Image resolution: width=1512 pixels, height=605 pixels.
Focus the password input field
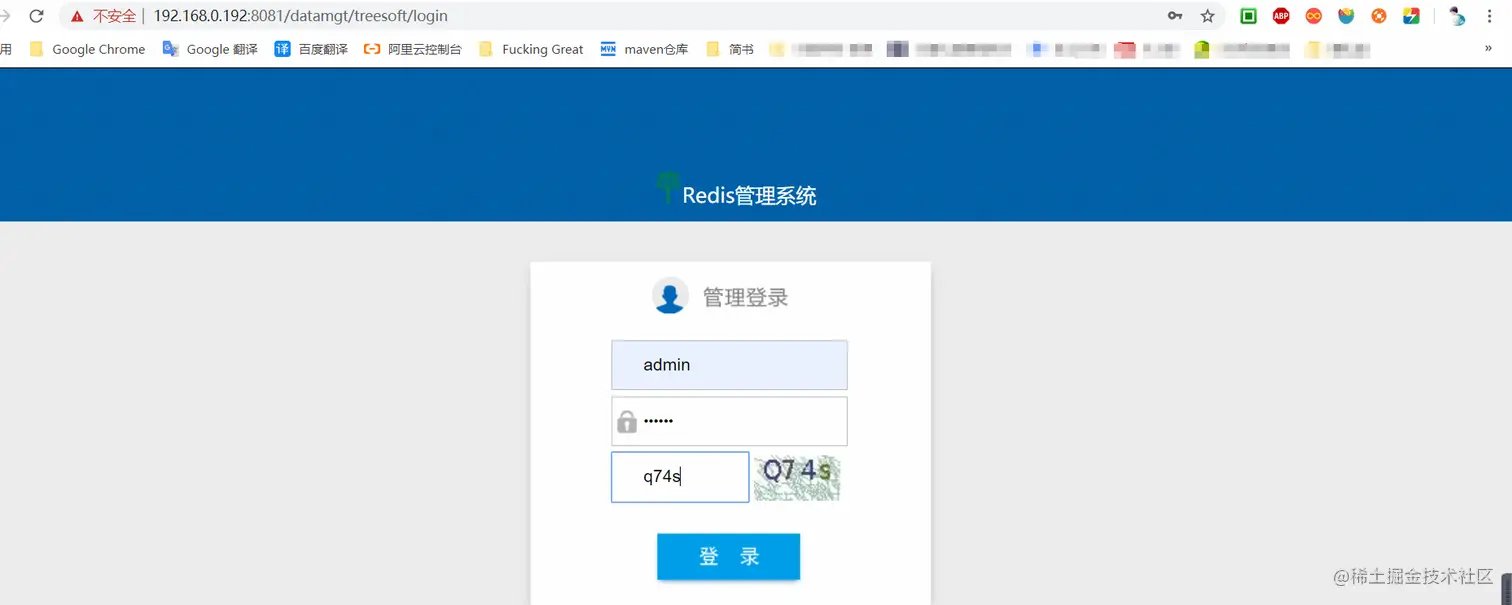[x=729, y=421]
